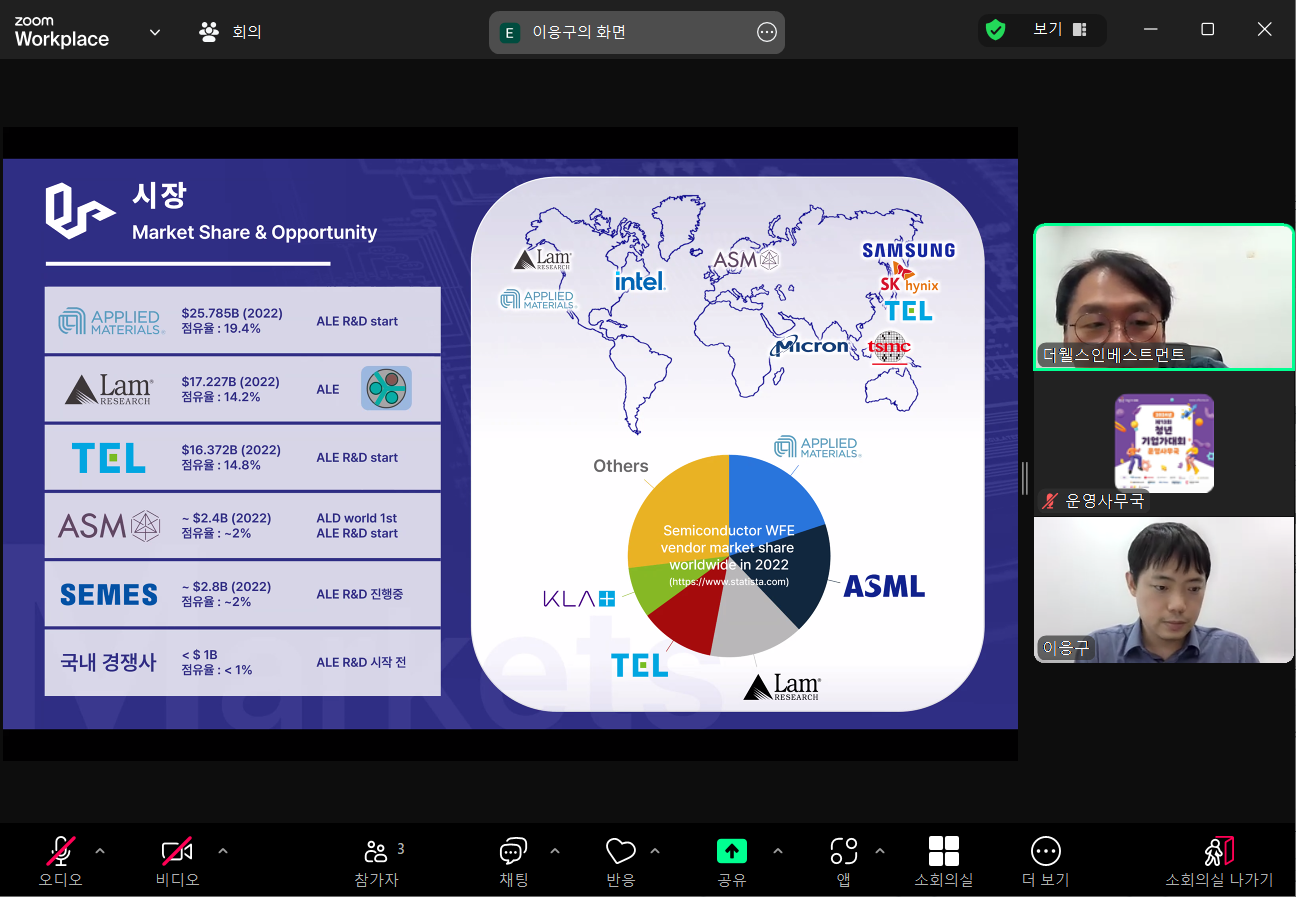Click the "ALE R&D 진행중" text
This screenshot has width=1296, height=897.
click(x=360, y=594)
